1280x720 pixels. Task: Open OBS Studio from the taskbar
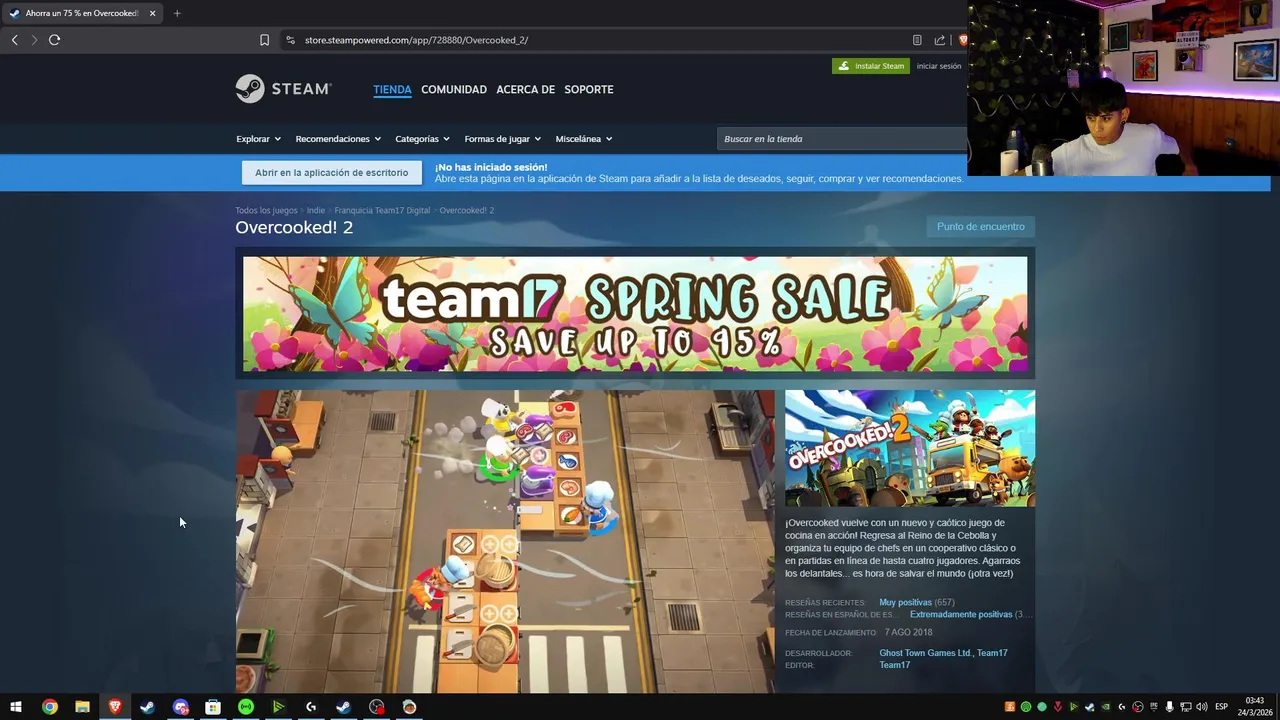click(376, 707)
